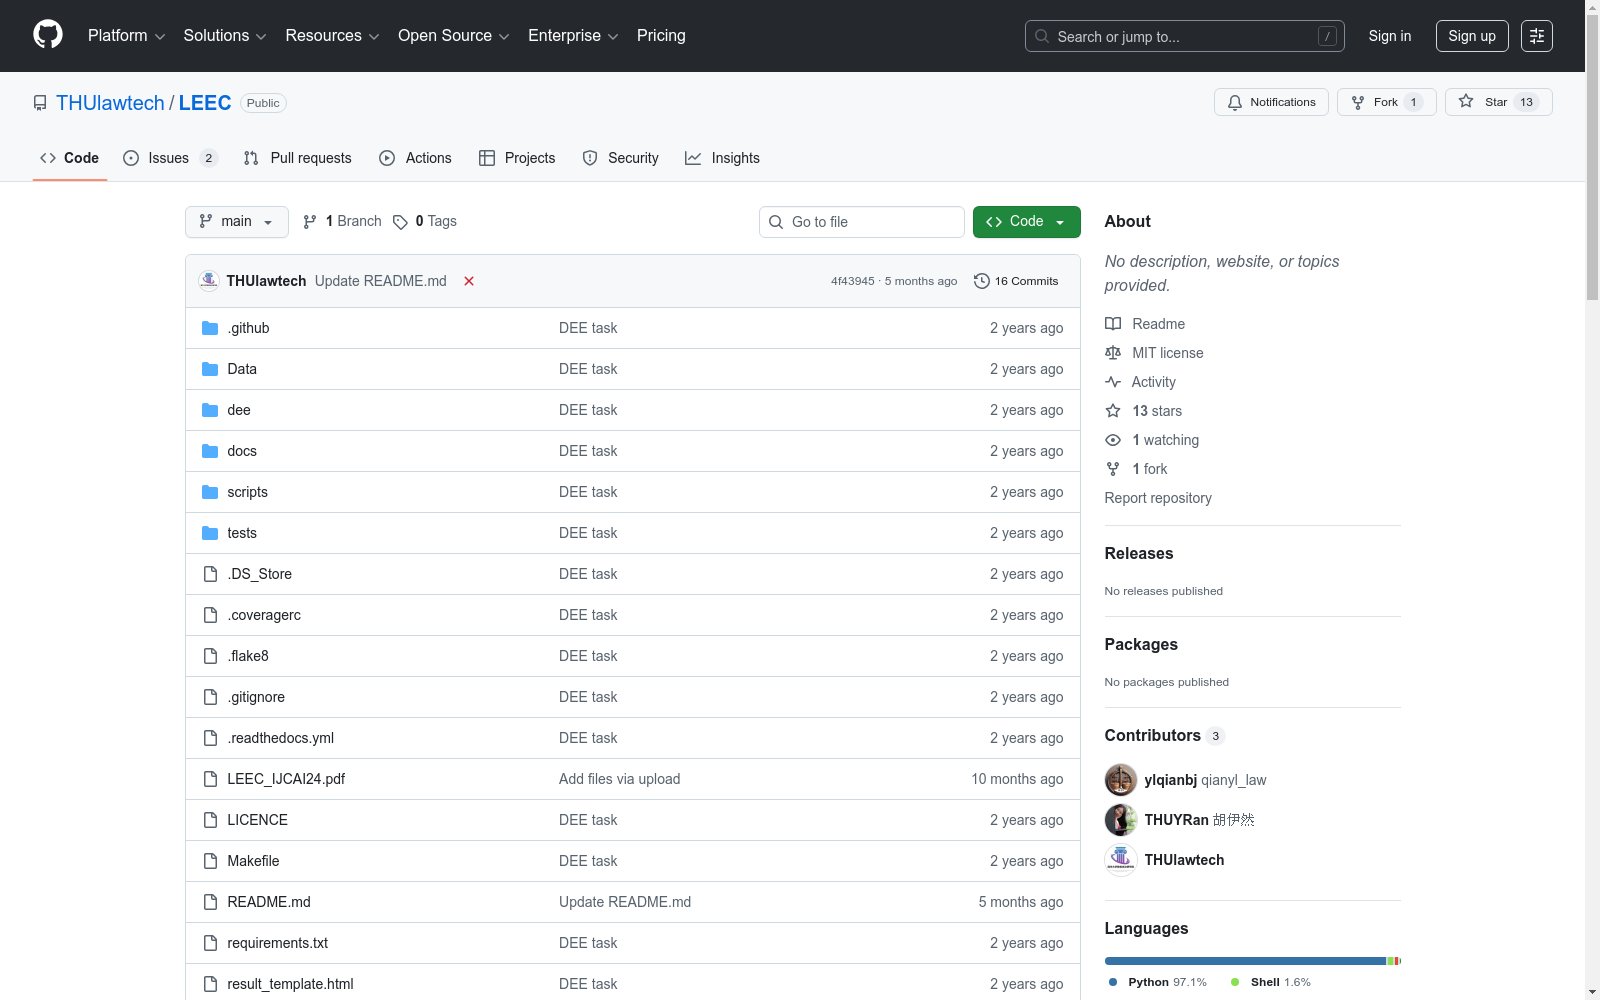This screenshot has width=1600, height=1000.
Task: Click the MIT license scales icon
Action: (1113, 353)
